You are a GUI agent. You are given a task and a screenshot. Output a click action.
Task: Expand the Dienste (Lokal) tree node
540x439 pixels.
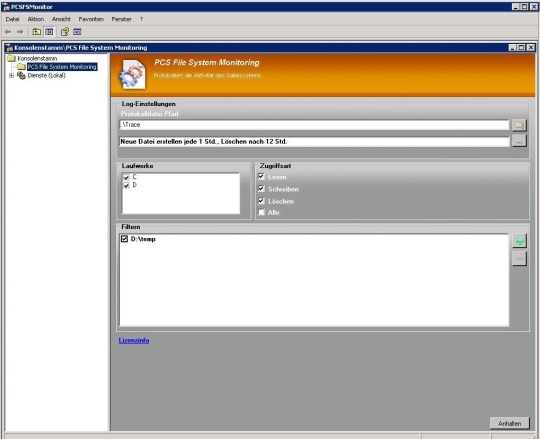11,75
